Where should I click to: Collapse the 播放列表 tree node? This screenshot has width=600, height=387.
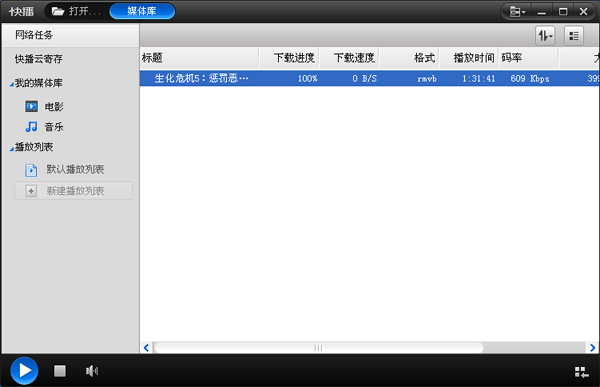point(11,148)
